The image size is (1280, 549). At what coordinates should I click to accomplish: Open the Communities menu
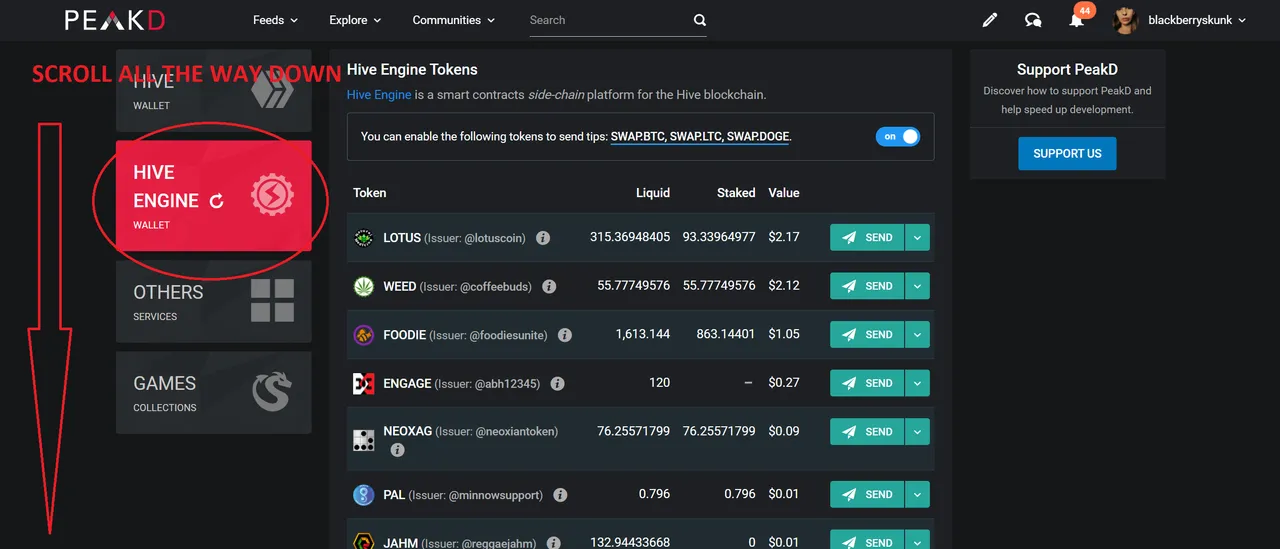454,20
